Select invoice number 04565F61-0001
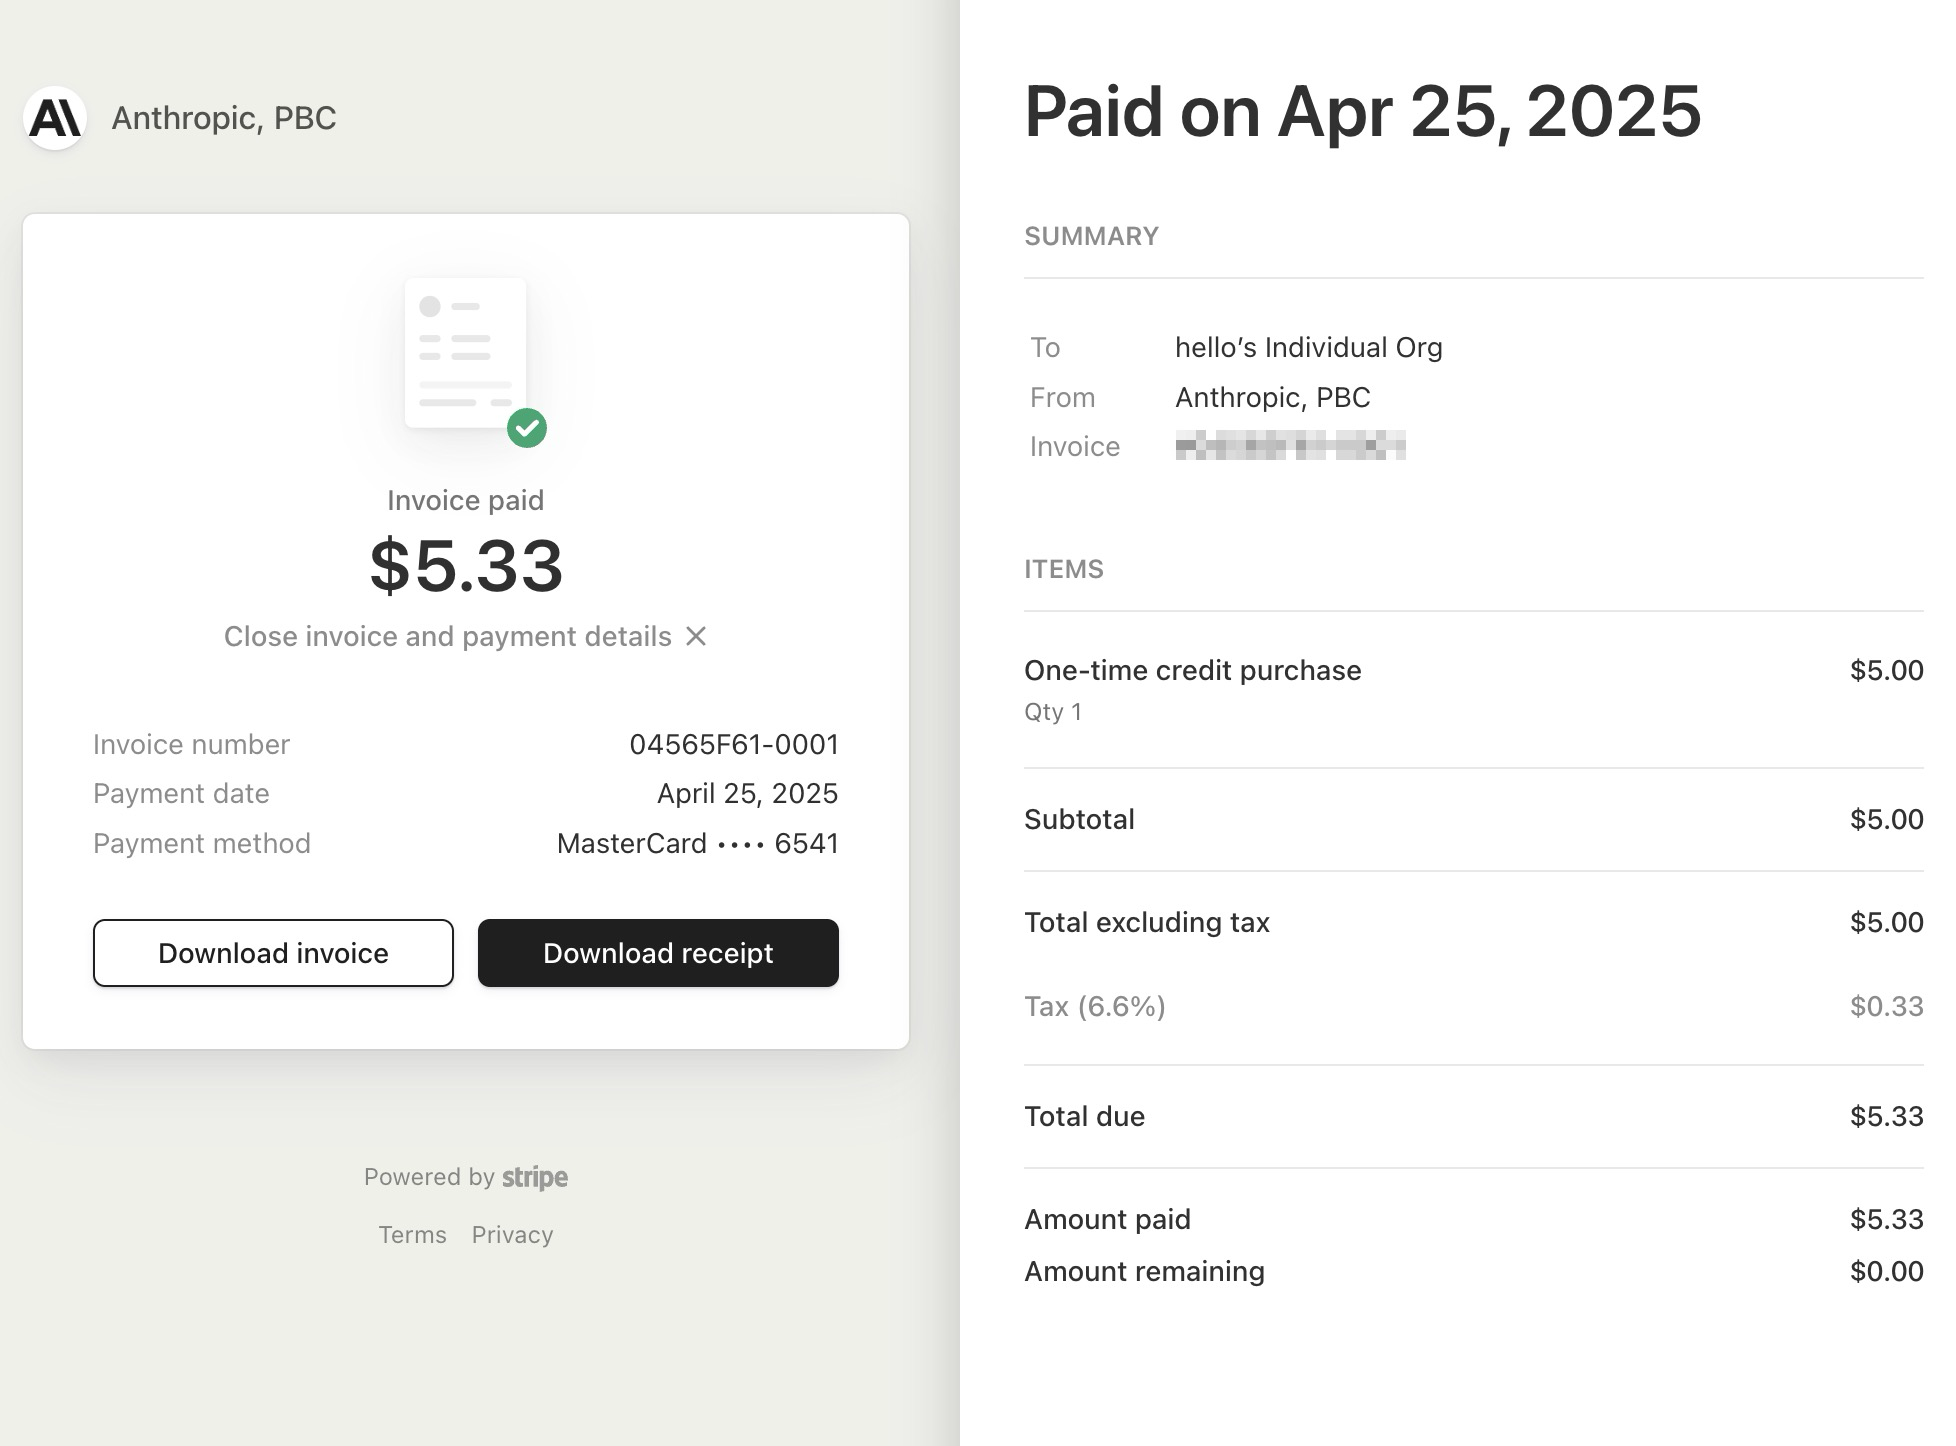1956x1446 pixels. point(734,744)
